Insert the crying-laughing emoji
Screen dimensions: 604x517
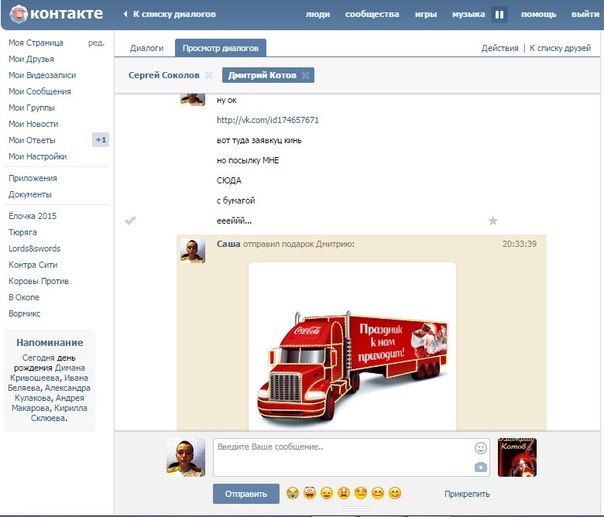[x=293, y=493]
